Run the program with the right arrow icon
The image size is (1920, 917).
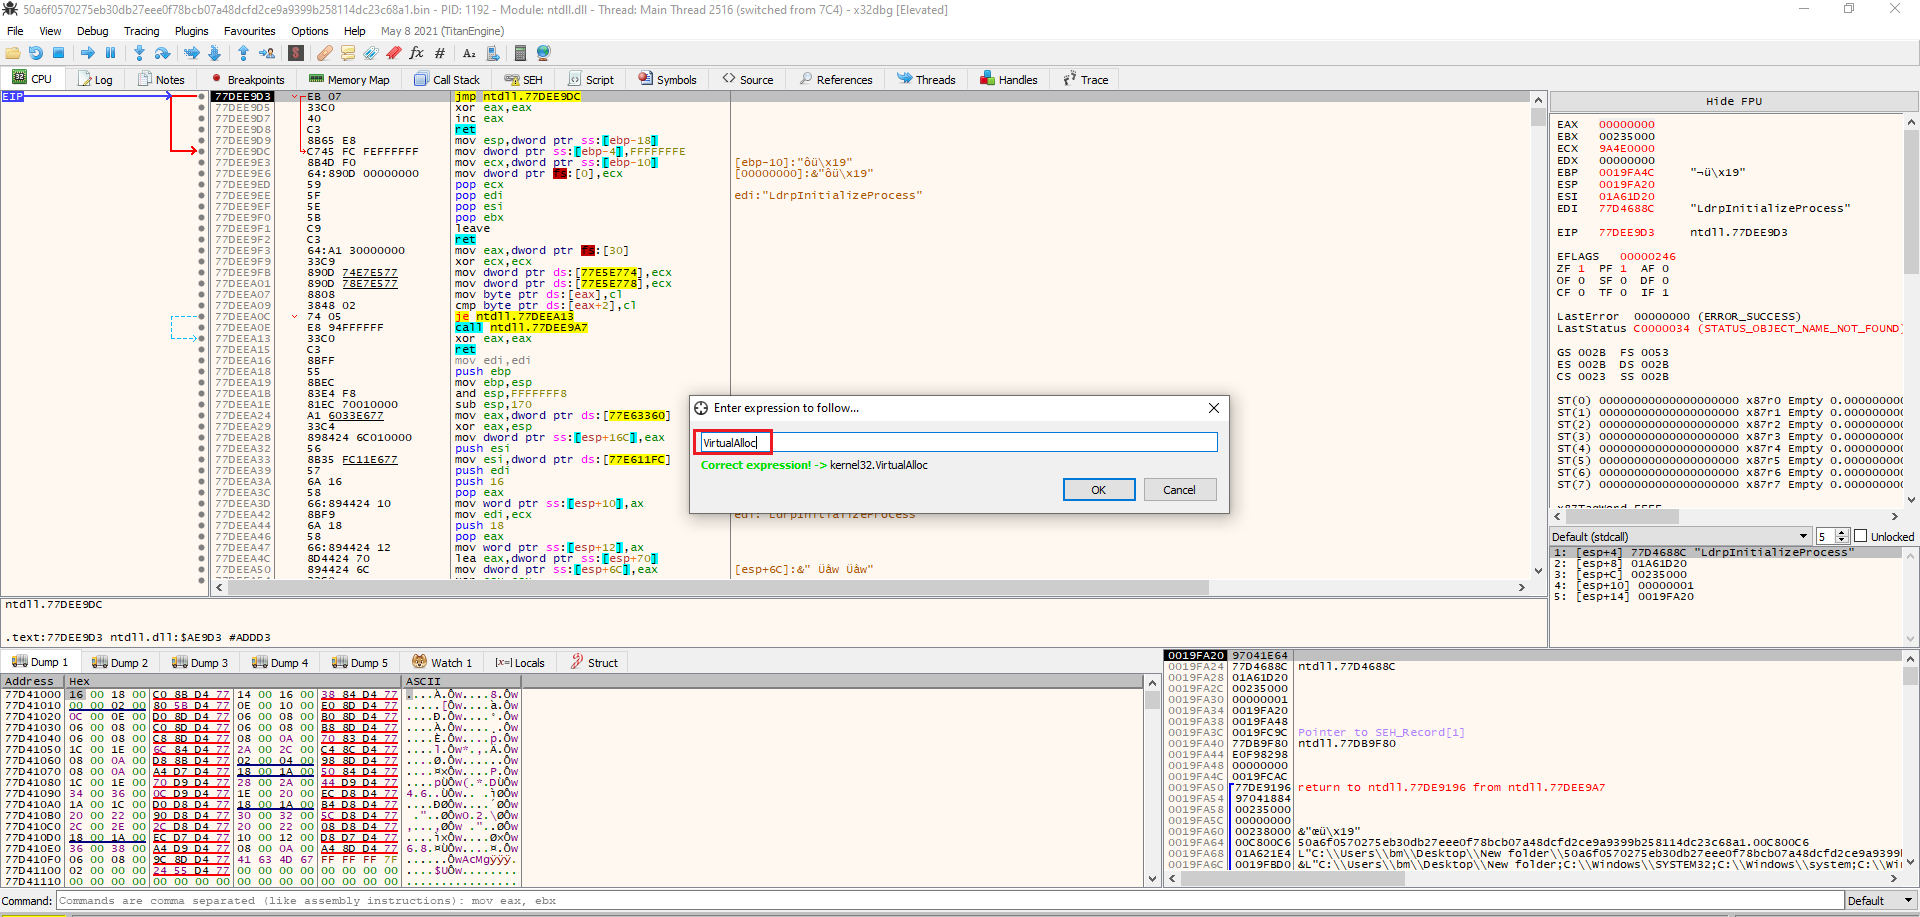tap(88, 53)
